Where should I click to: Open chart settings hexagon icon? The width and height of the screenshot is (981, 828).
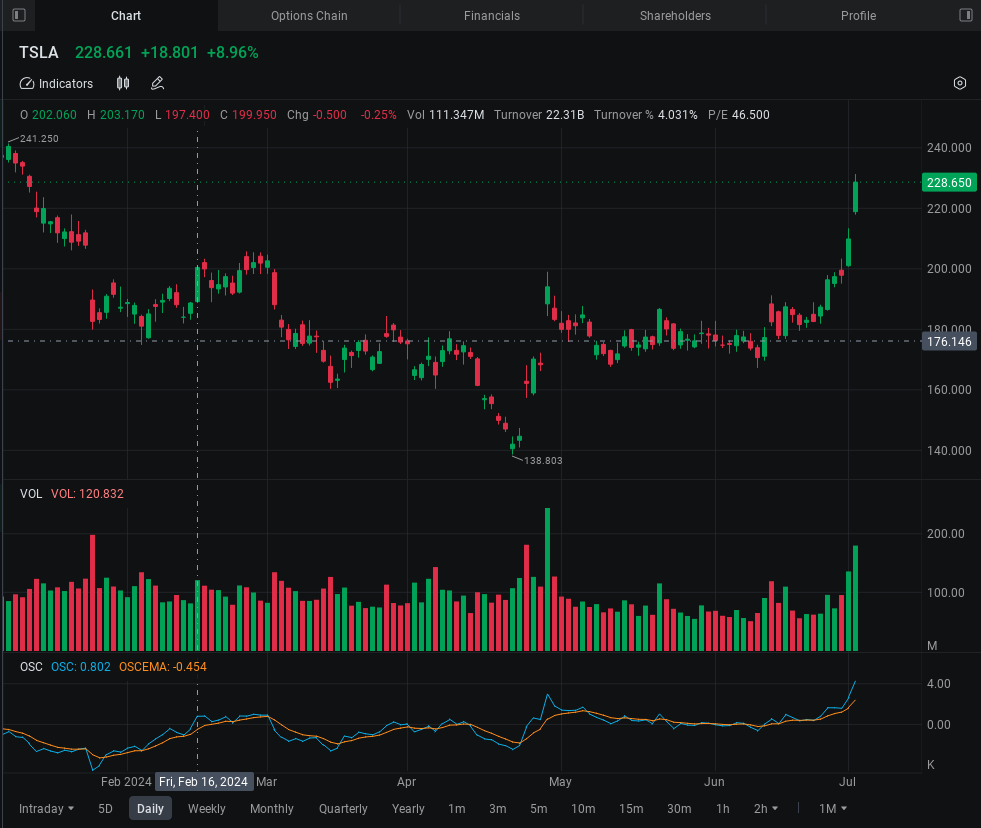pos(960,84)
